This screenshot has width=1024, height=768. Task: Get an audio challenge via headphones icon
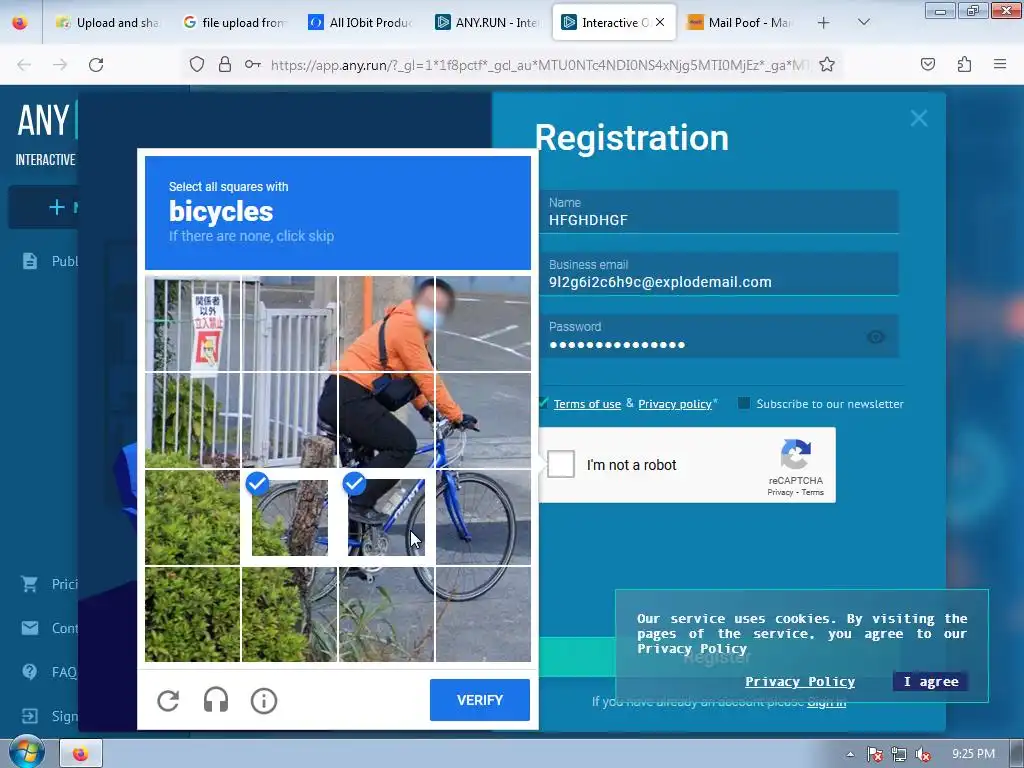pos(216,701)
